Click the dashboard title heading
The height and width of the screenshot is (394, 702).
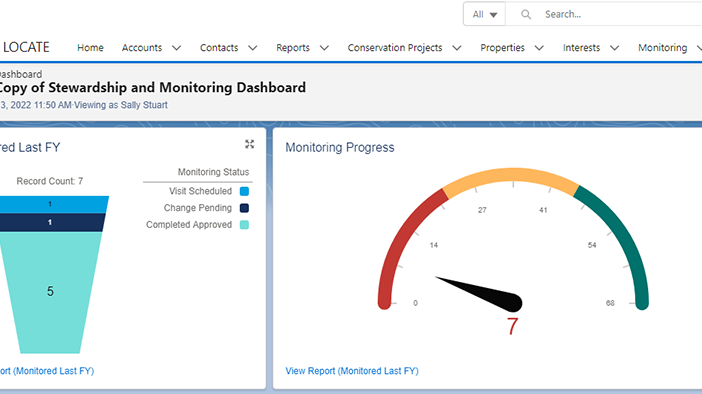(x=152, y=87)
